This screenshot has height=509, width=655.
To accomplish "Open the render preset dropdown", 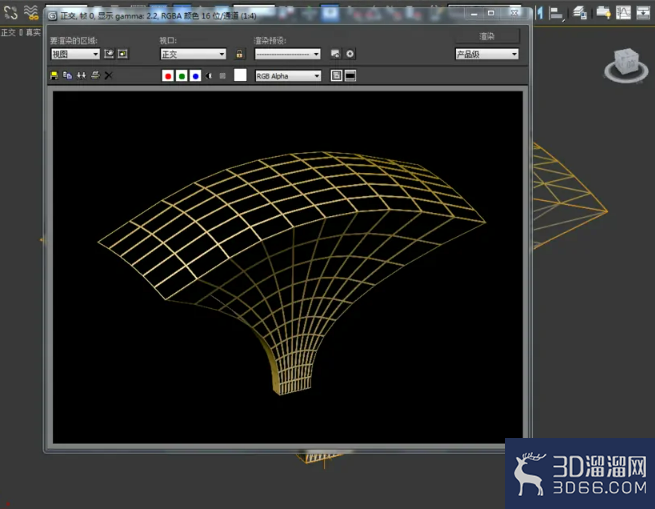I will tap(287, 54).
